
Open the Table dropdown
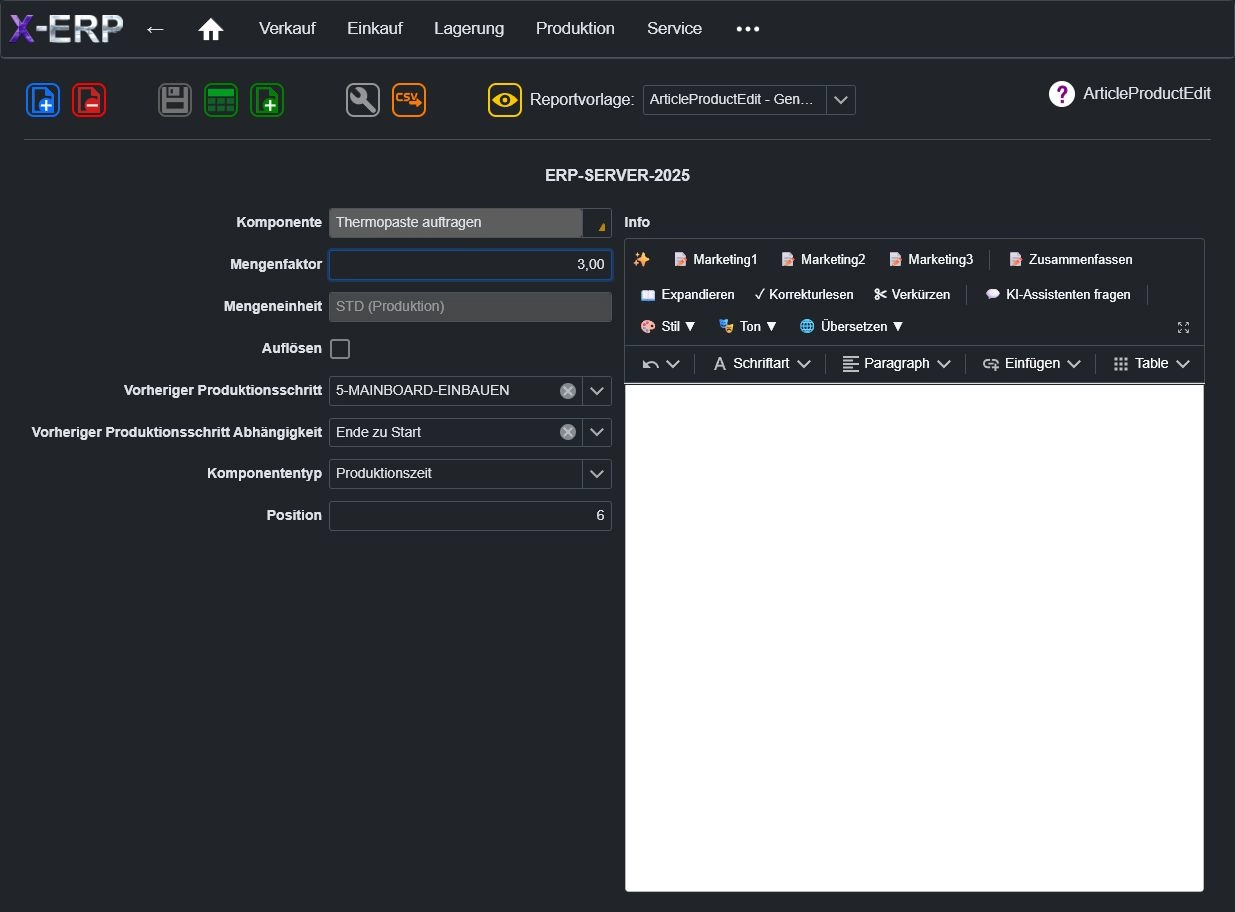[x=1151, y=364]
